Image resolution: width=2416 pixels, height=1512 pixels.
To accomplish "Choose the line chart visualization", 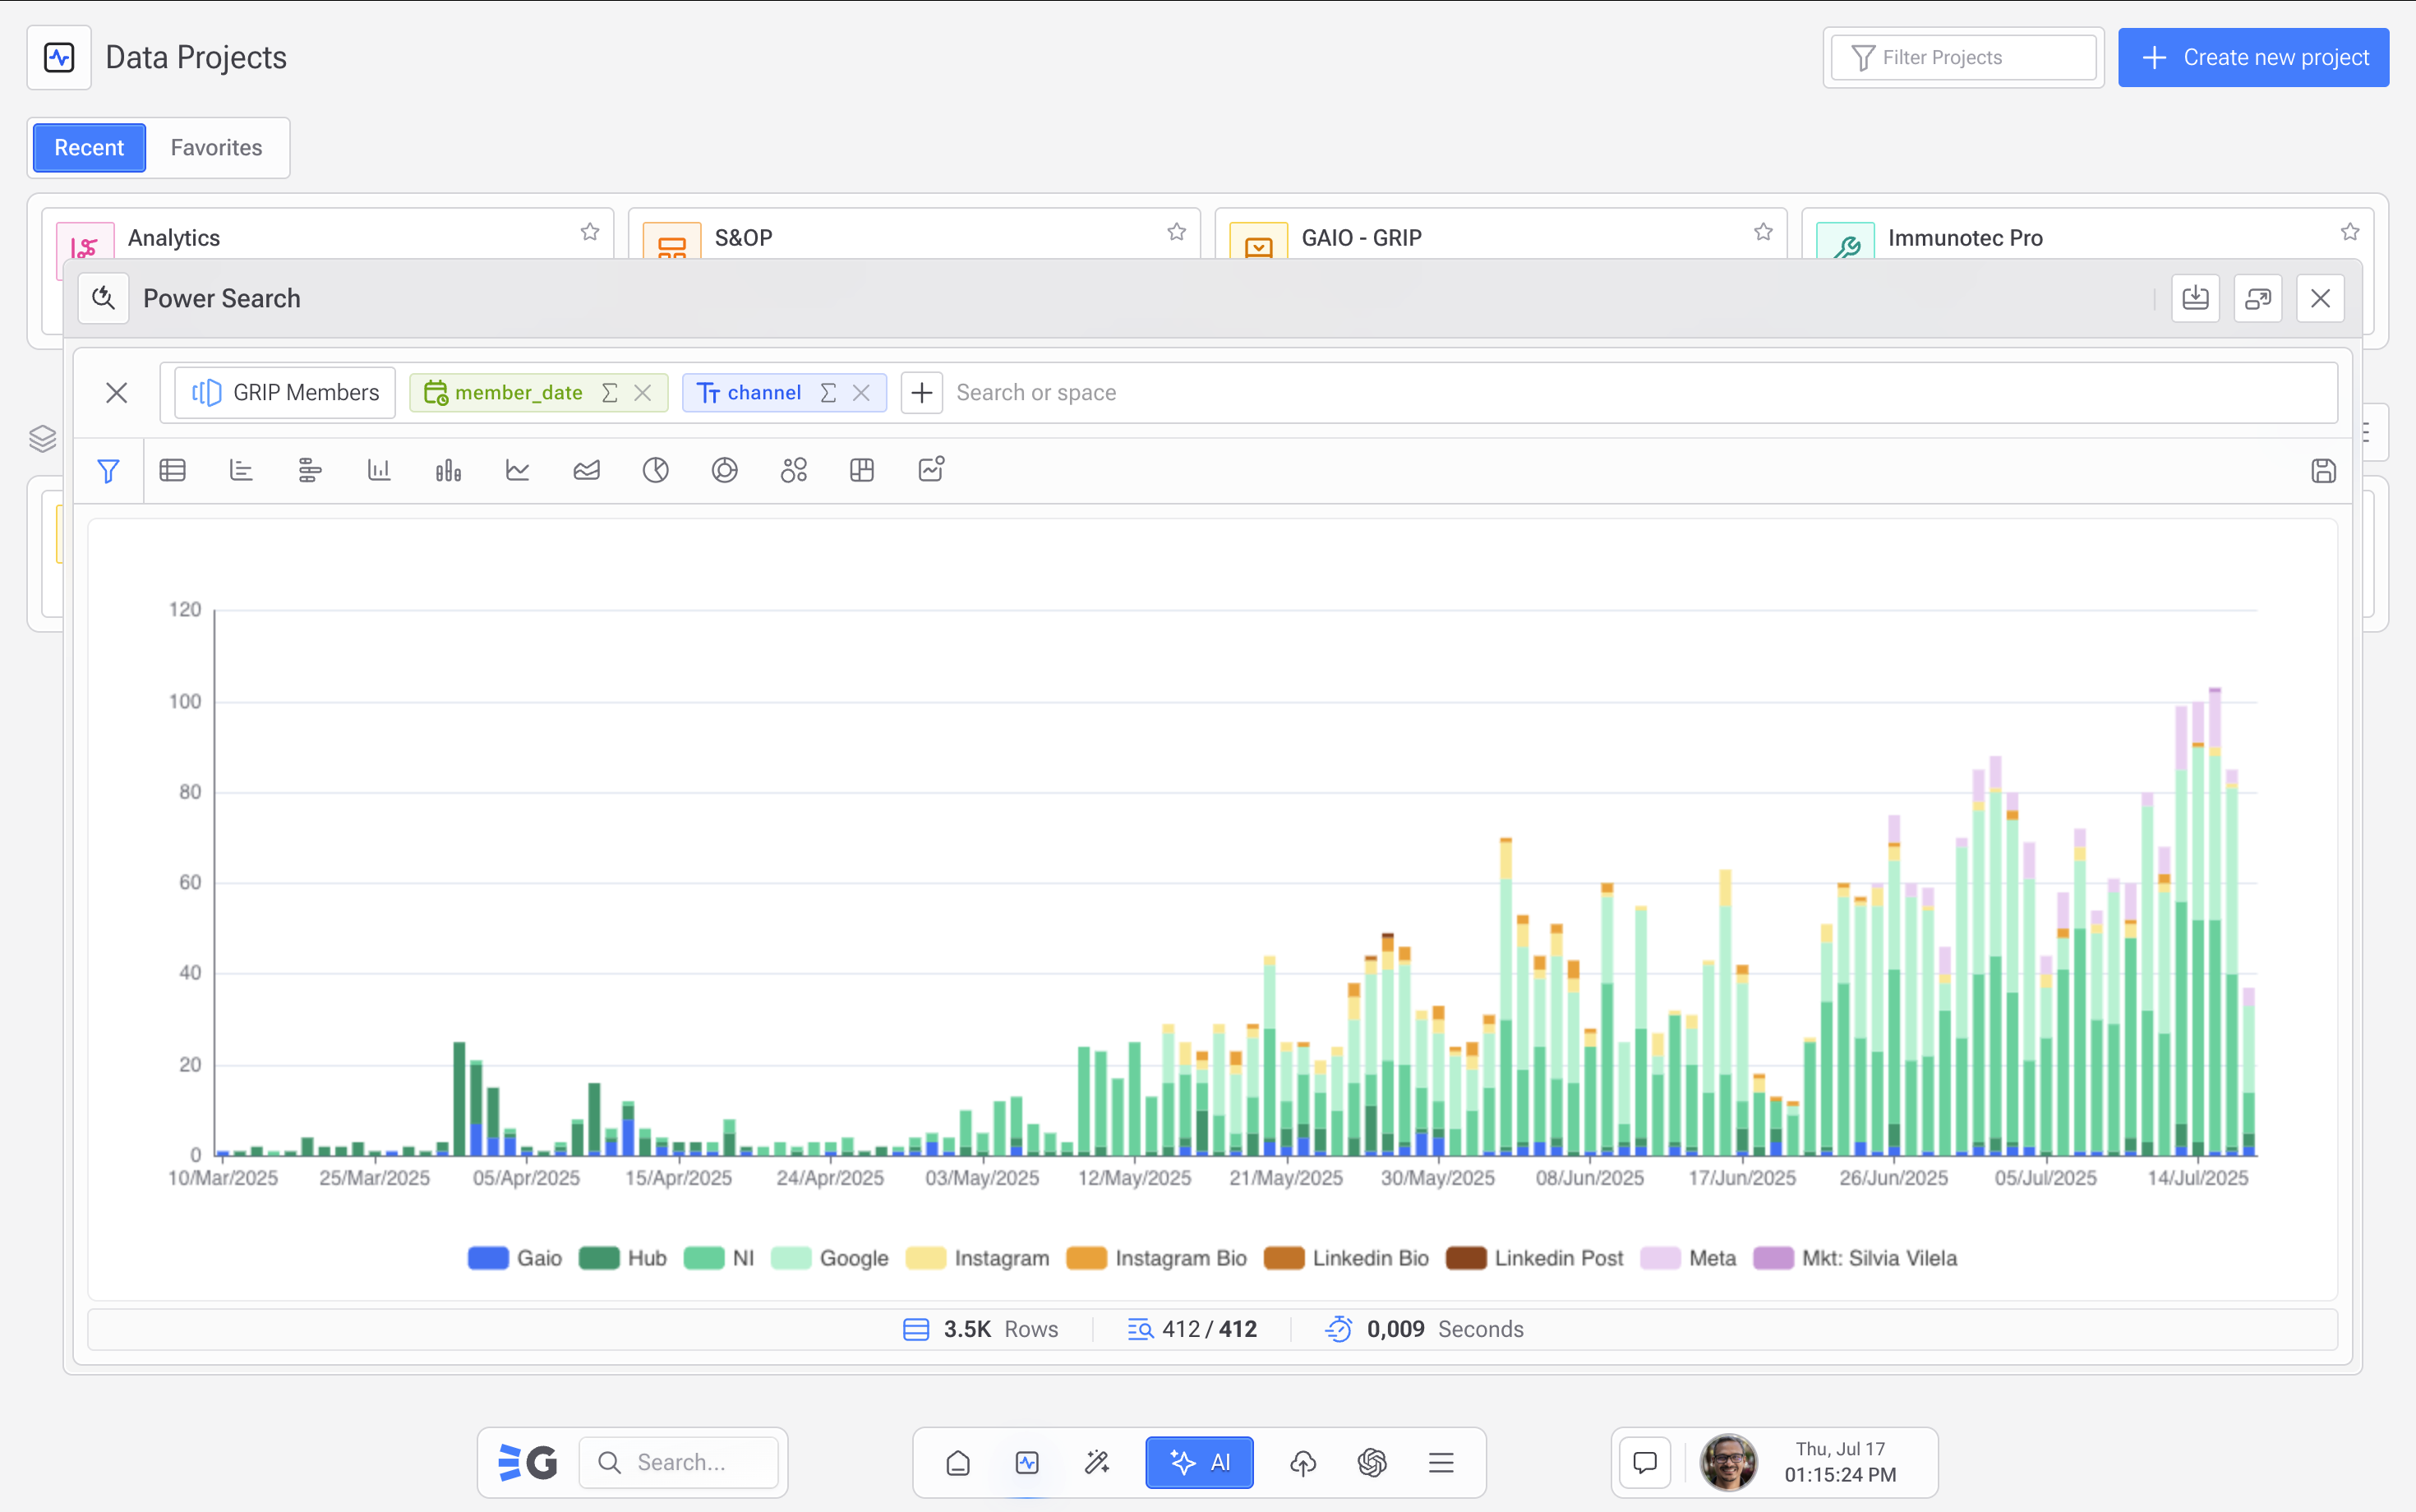I will tap(517, 470).
